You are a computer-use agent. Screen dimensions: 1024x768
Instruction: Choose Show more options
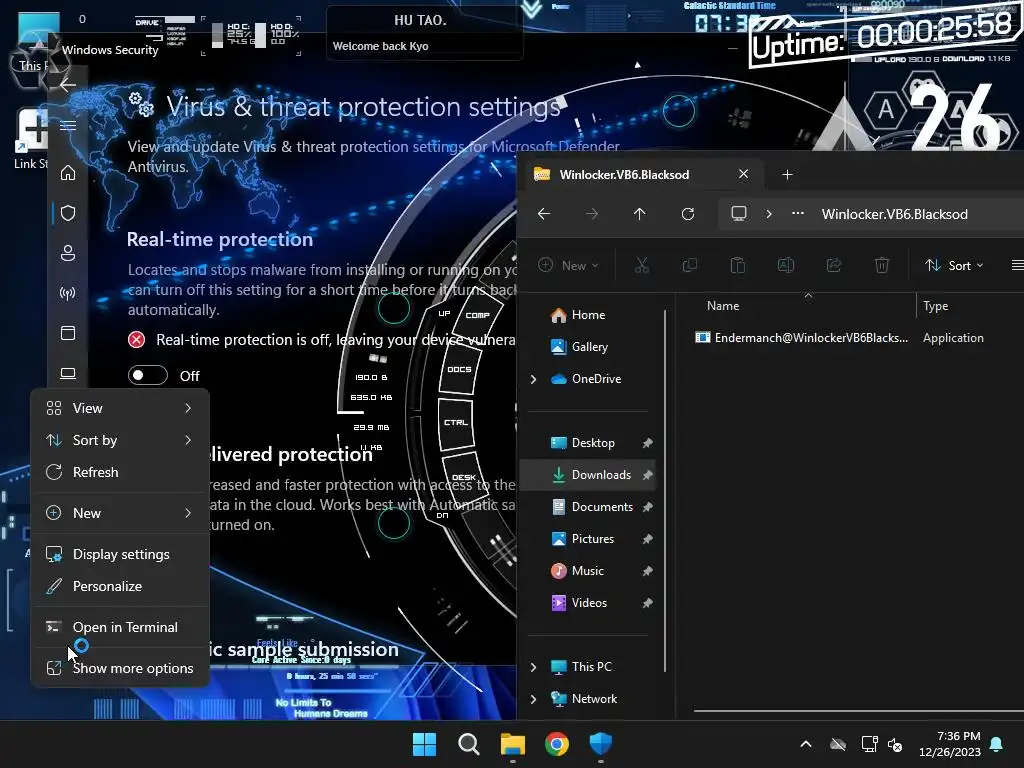120,668
